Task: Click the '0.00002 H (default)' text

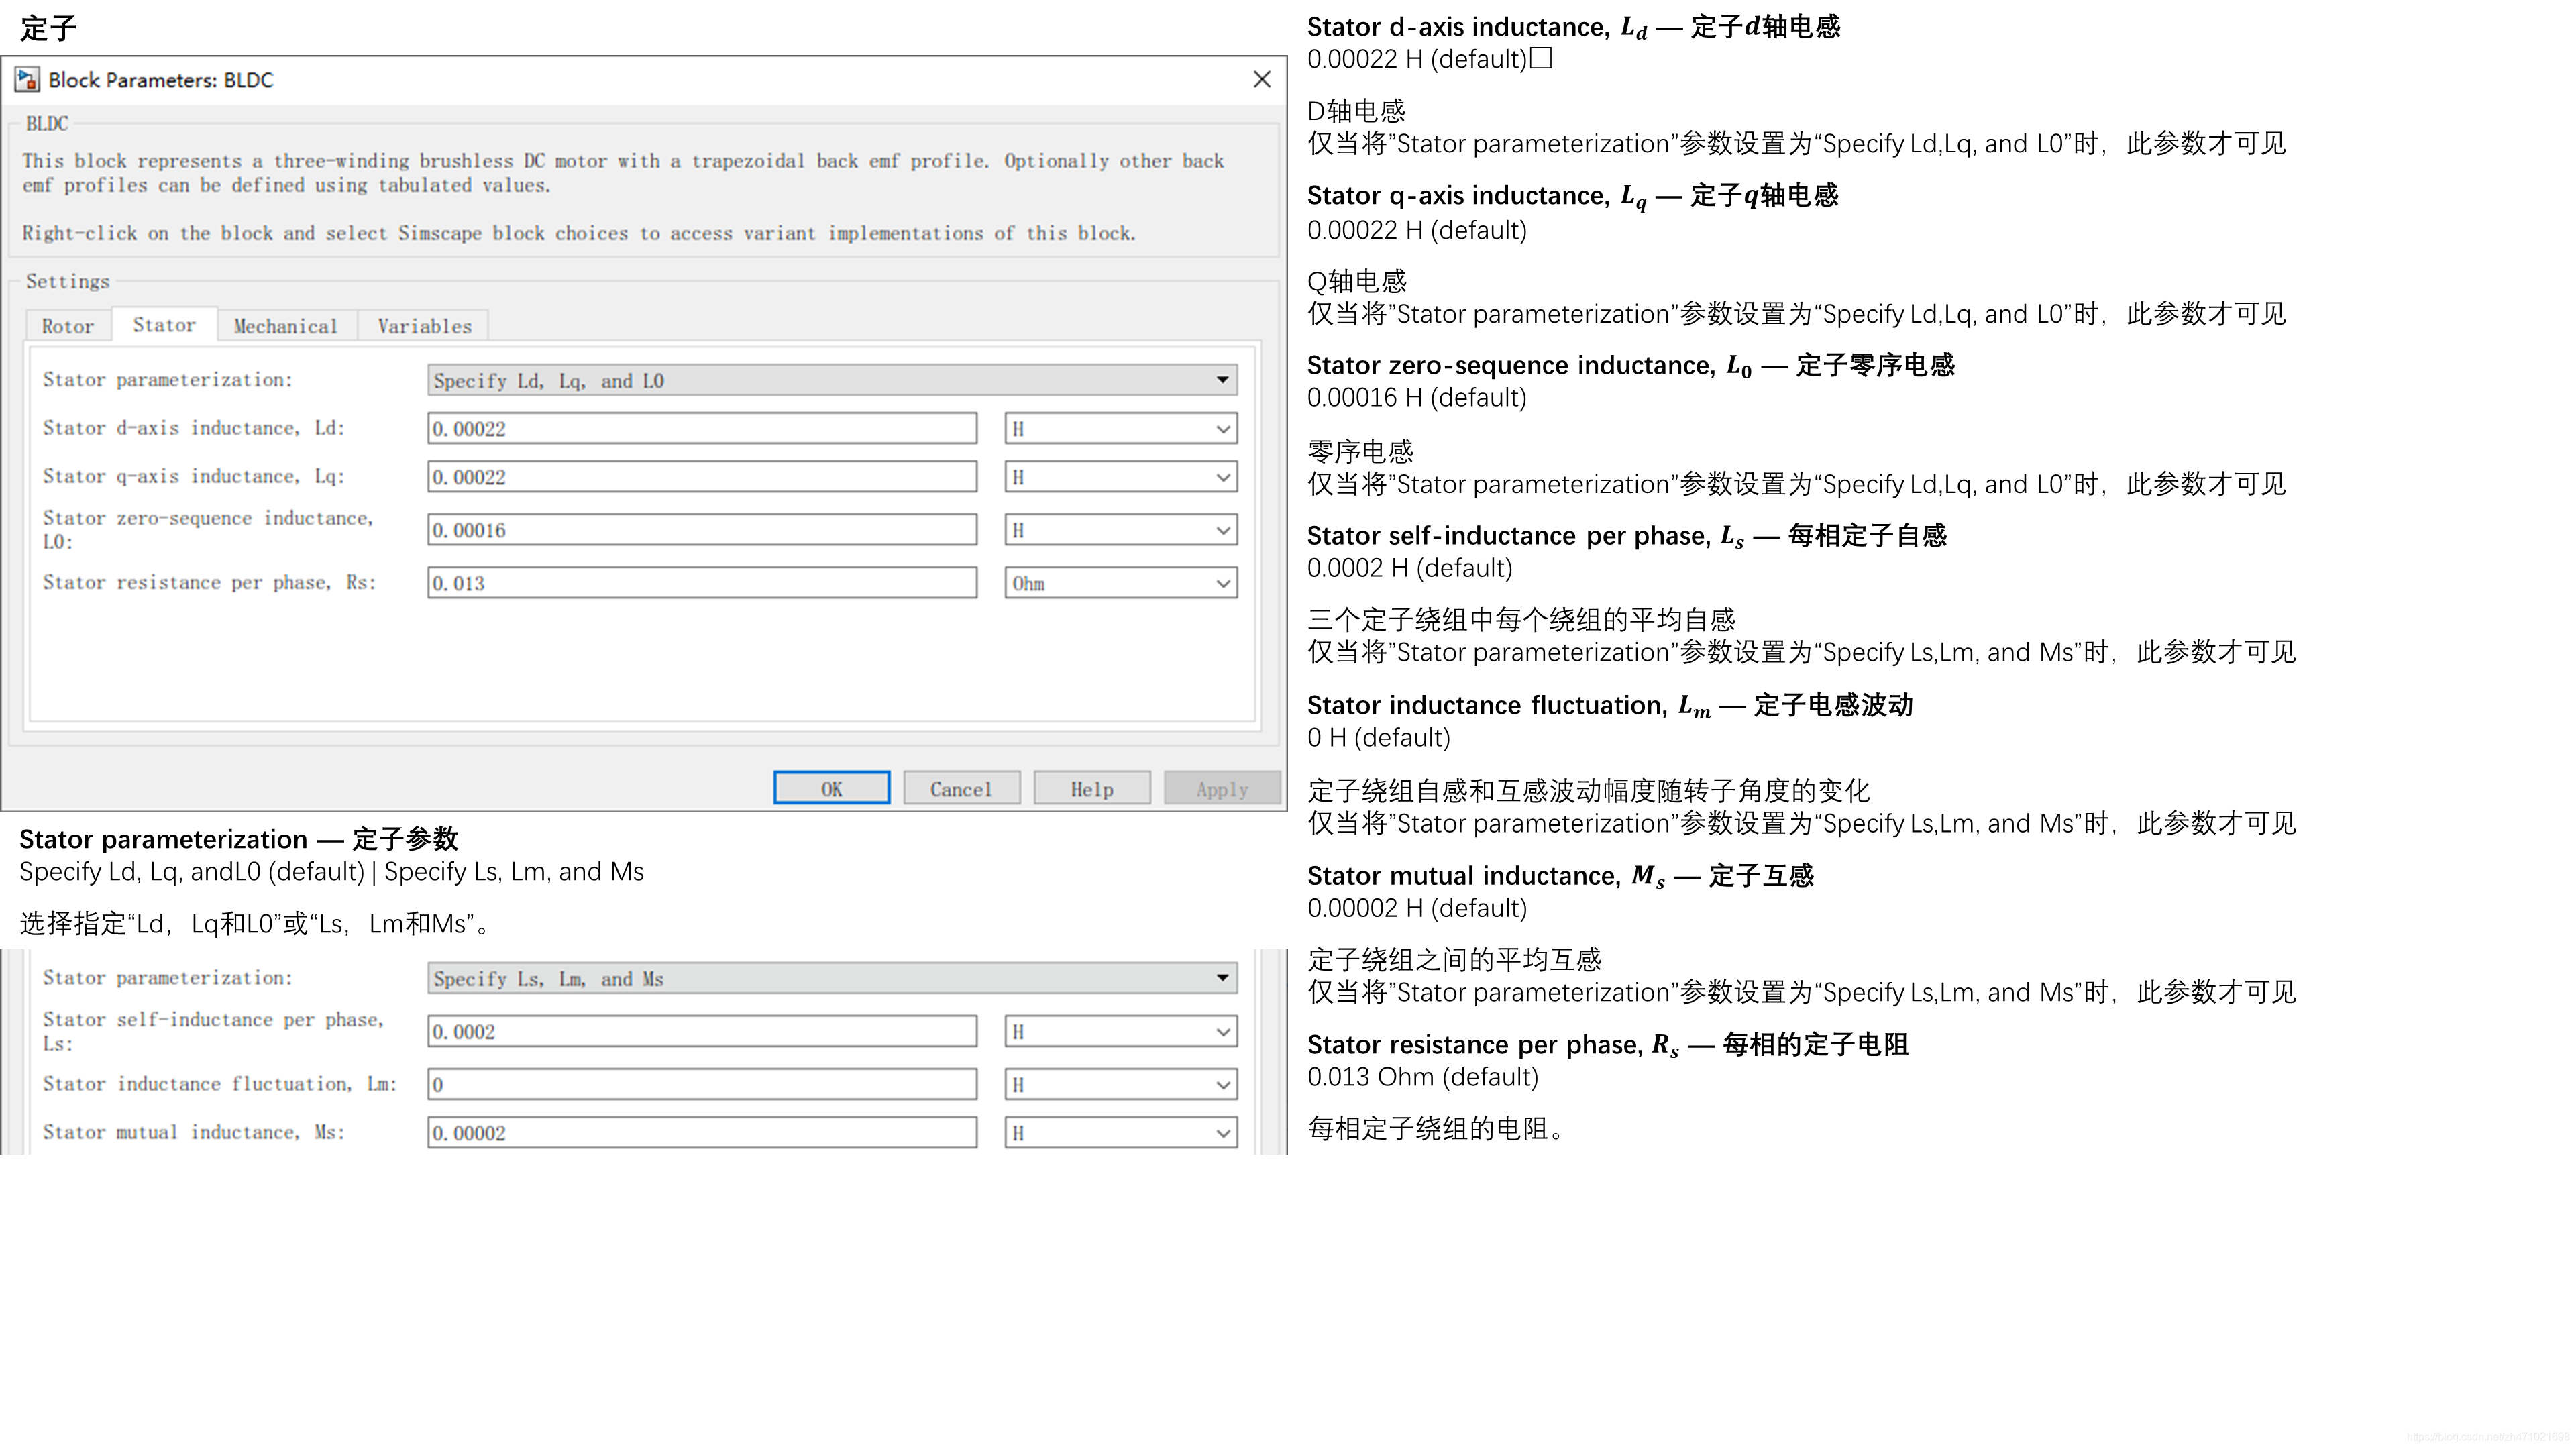Action: (1417, 908)
